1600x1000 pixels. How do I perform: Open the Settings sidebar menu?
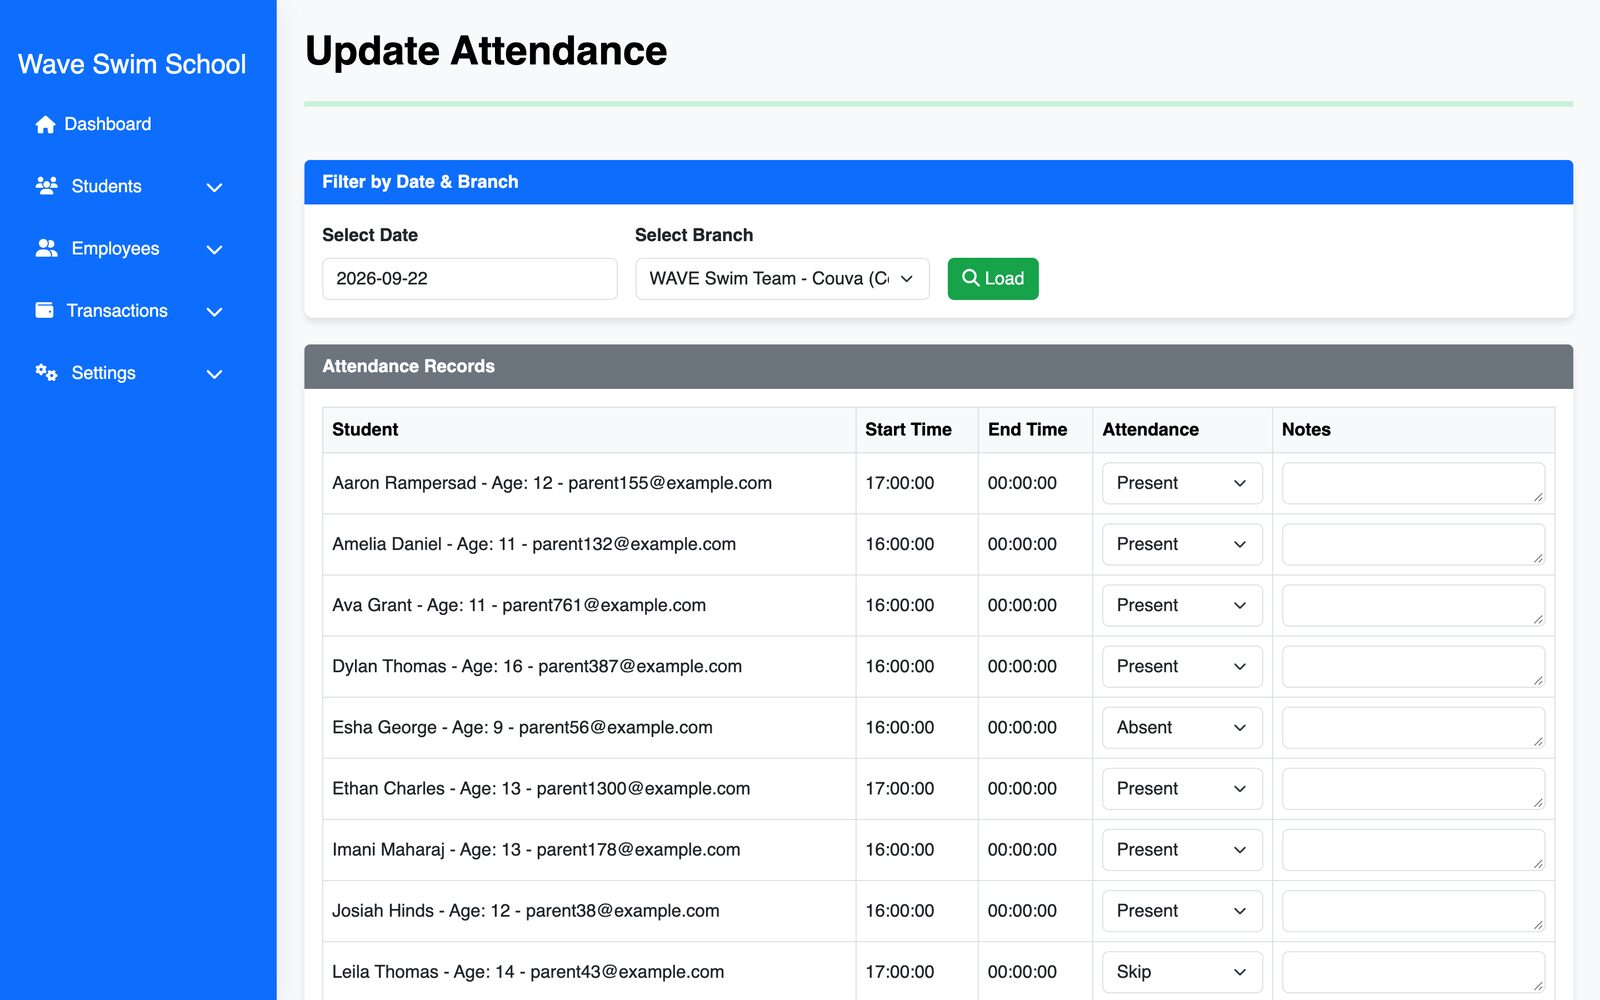129,372
